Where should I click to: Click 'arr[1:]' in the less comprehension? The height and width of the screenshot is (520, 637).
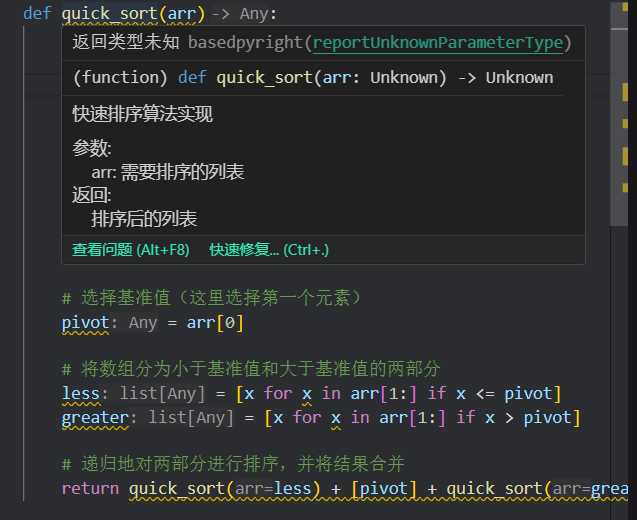[x=384, y=394]
